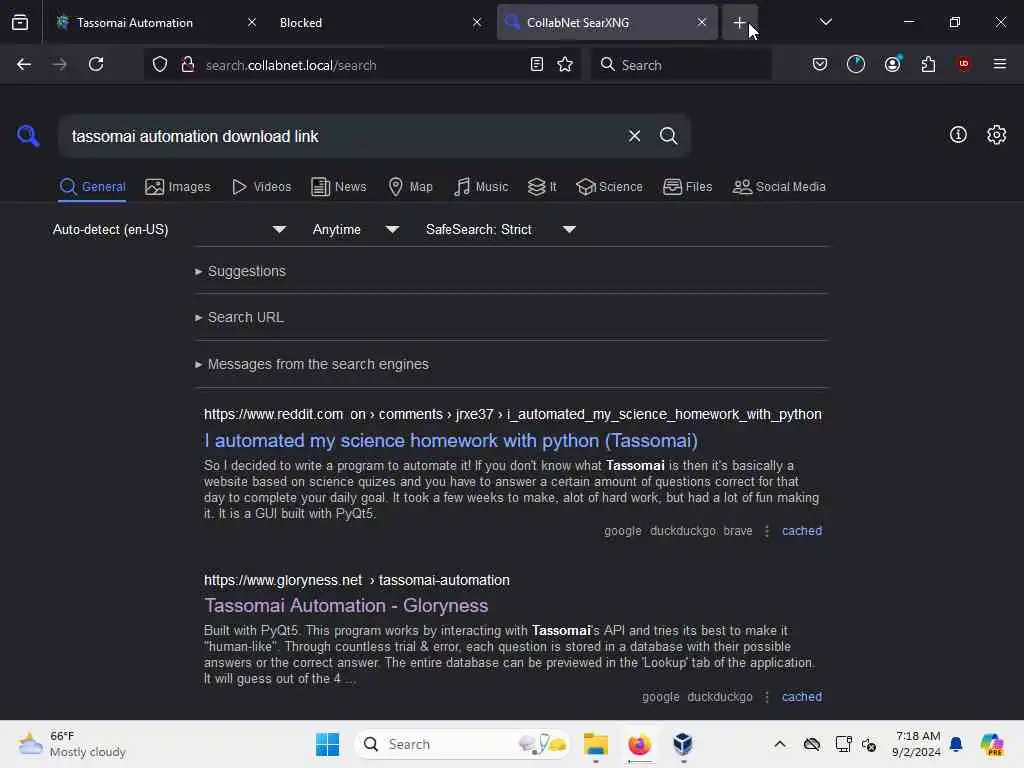Toggle reader view icon in address bar
The height and width of the screenshot is (768, 1024).
(537, 65)
